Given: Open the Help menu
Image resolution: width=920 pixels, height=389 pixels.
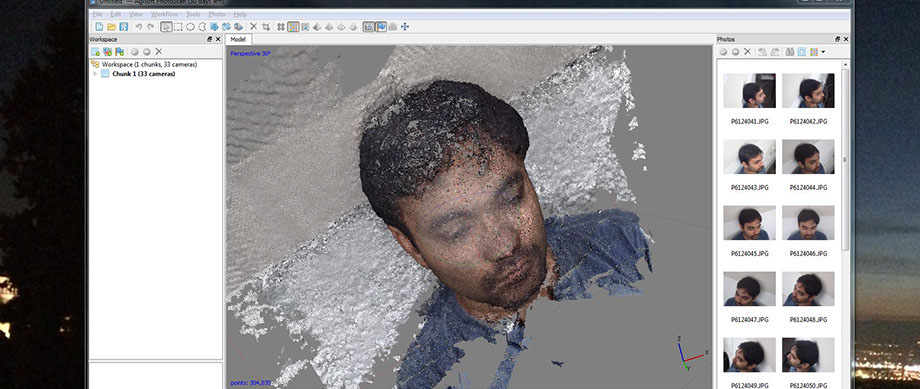Looking at the screenshot, I should 240,13.
